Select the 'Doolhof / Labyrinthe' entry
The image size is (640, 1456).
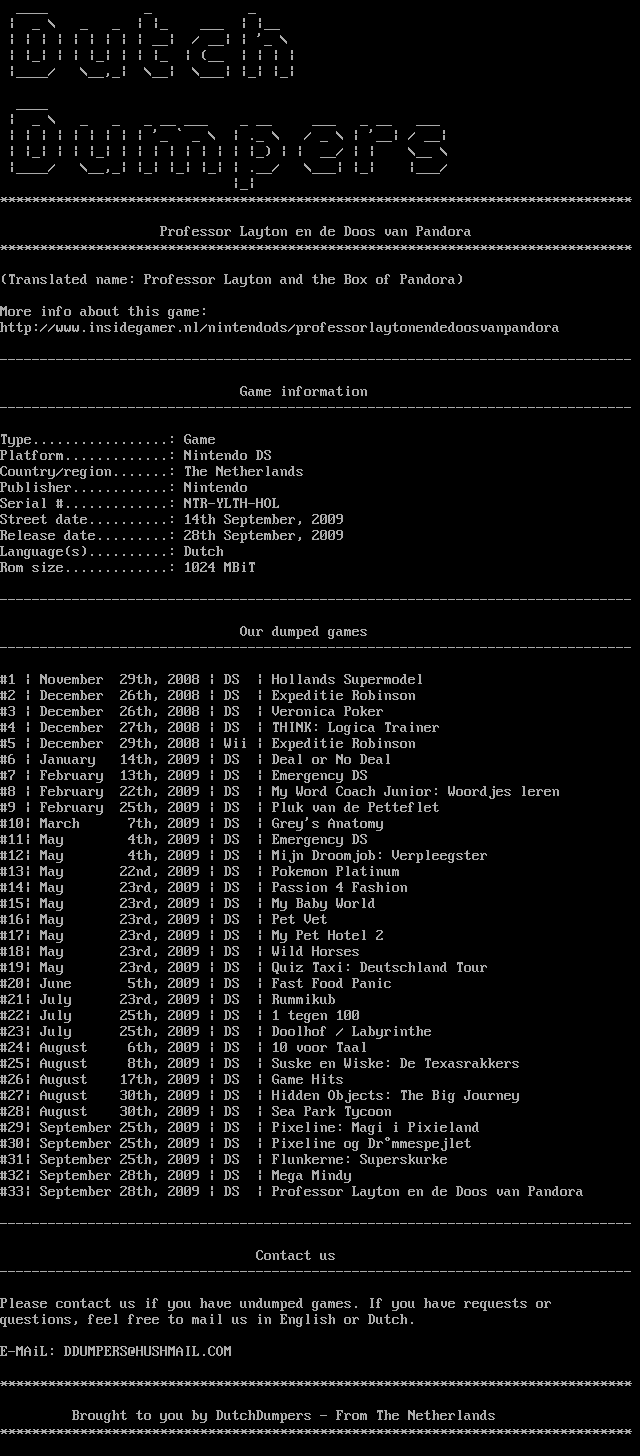351,1032
